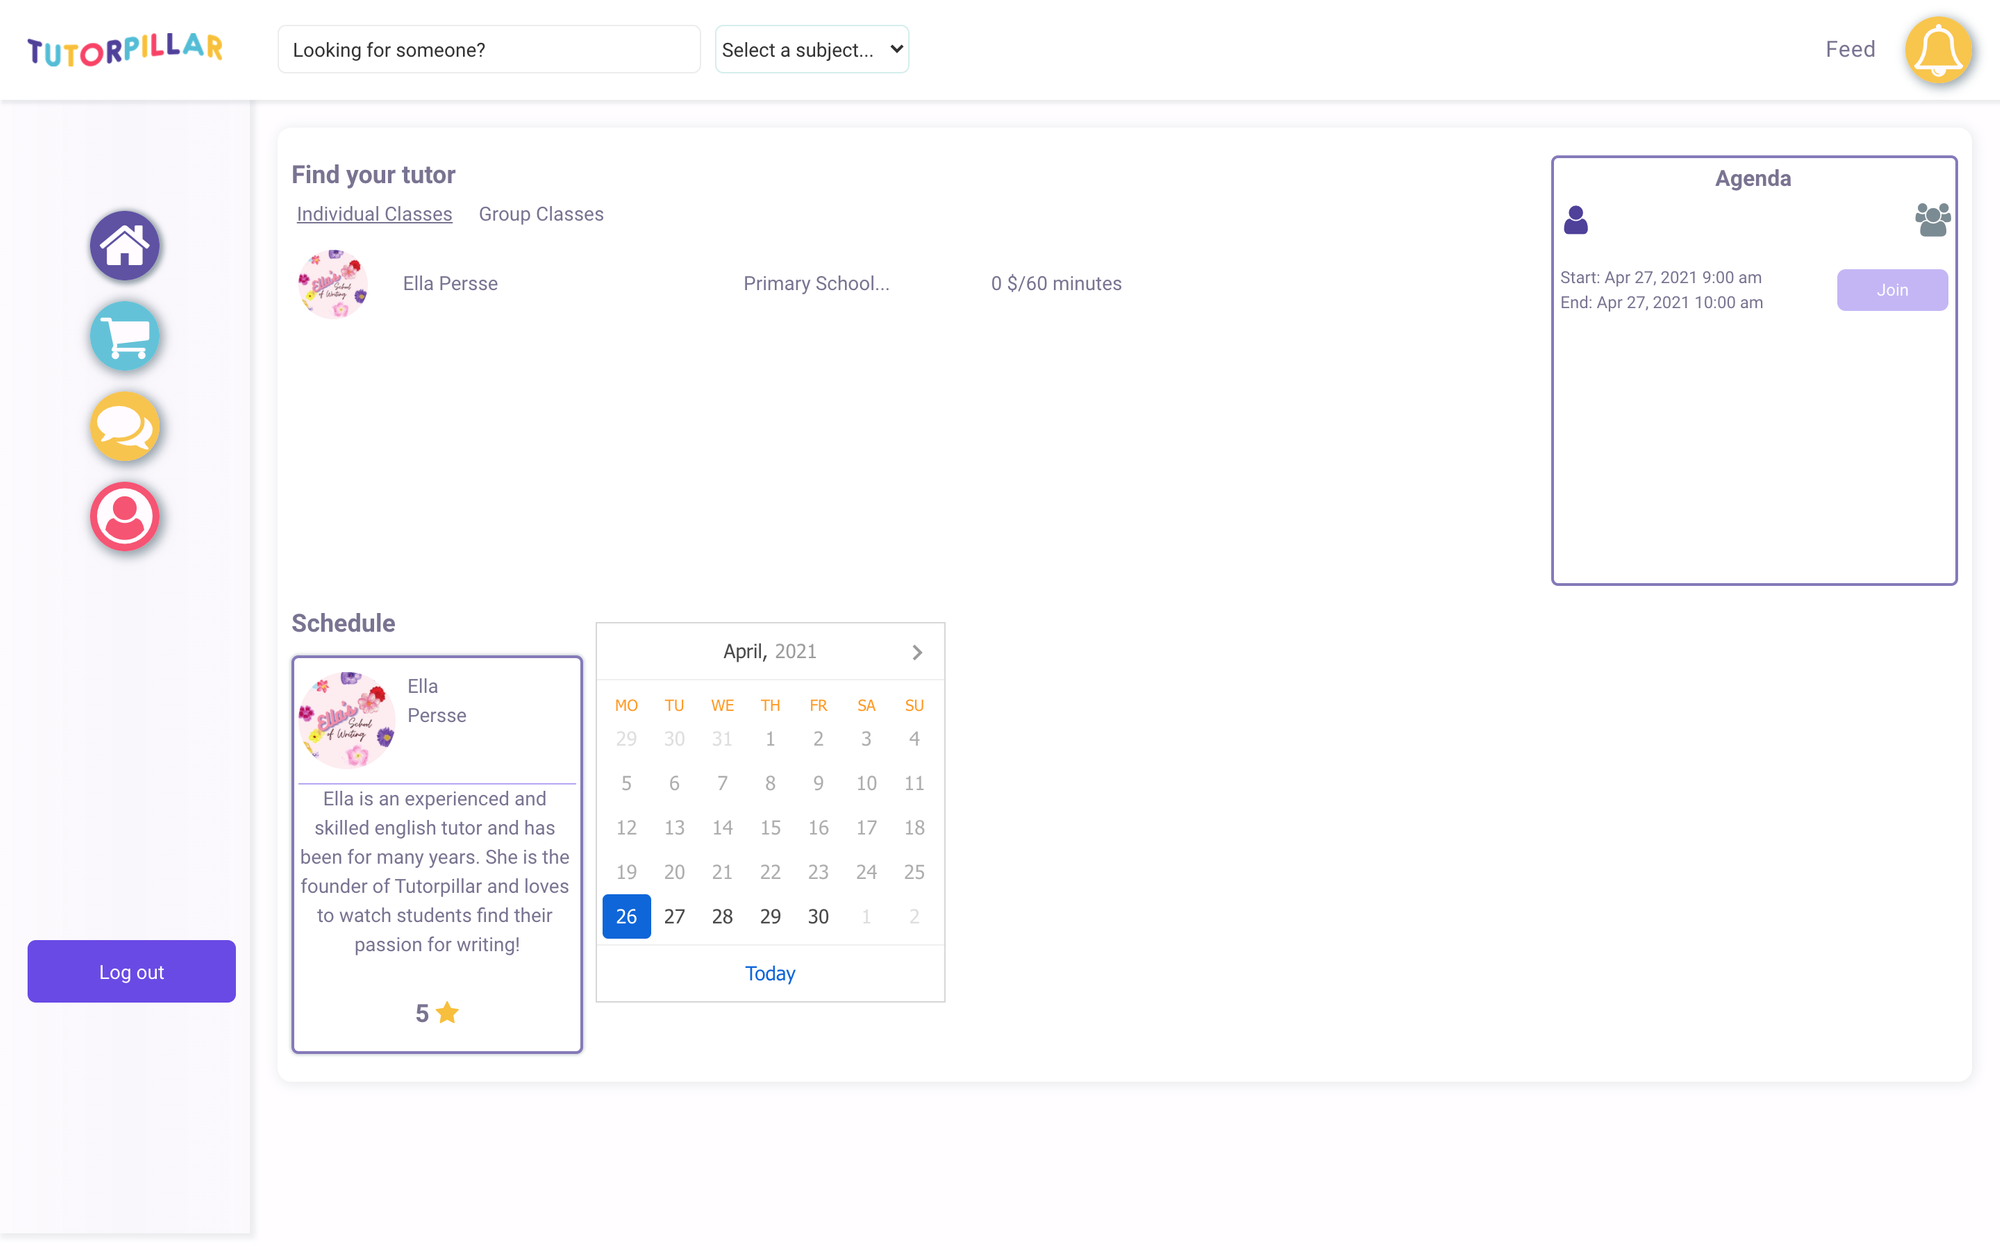Click the Schedule heading
The image size is (2000, 1250).
pyautogui.click(x=343, y=623)
